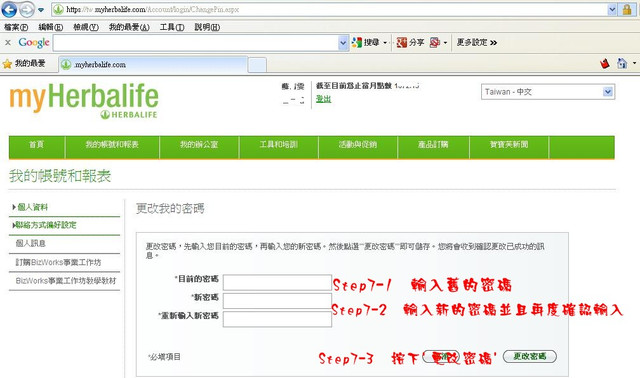Viewport: 640px width, 378px height.
Task: Close the Google toolbar with the X
Action: coord(8,42)
